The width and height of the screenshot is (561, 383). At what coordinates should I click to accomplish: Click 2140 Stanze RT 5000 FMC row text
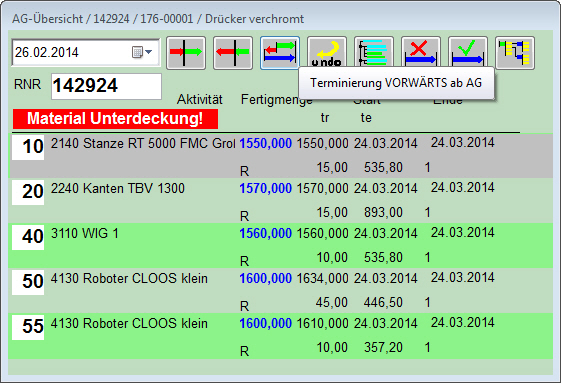pos(143,144)
